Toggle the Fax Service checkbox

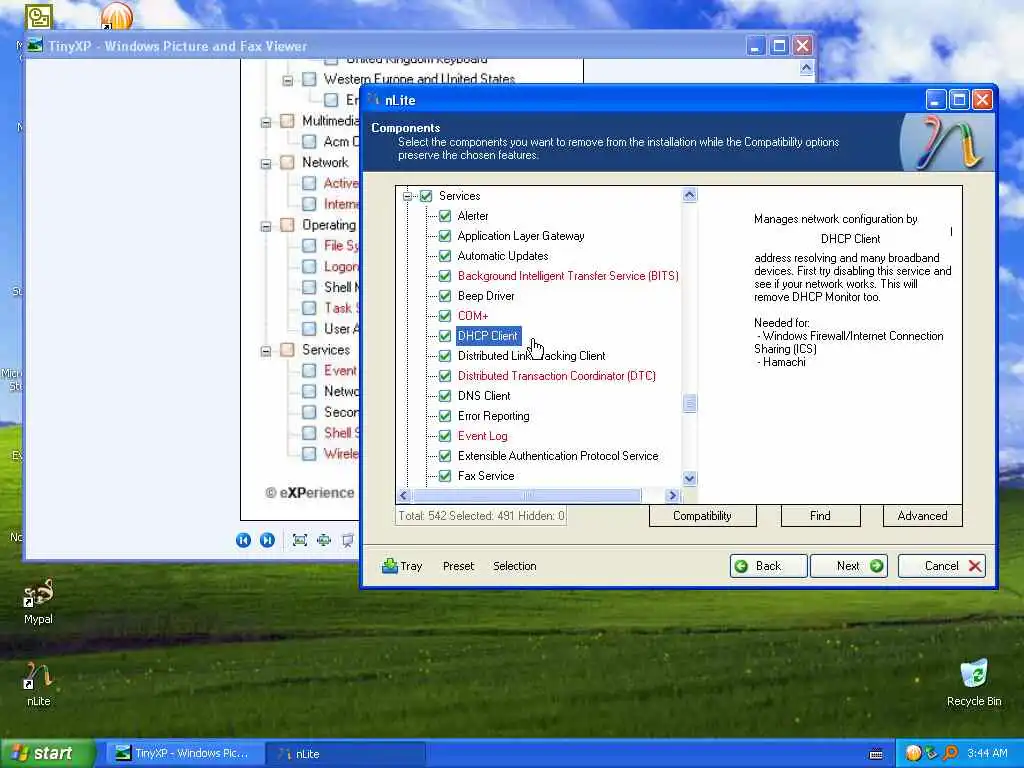(445, 475)
